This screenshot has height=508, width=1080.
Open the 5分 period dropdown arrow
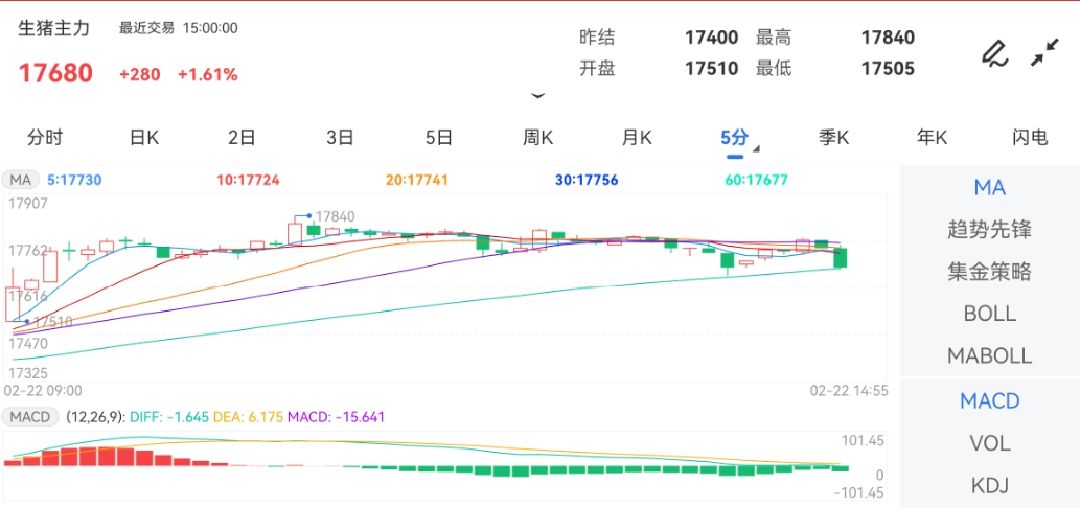click(756, 149)
